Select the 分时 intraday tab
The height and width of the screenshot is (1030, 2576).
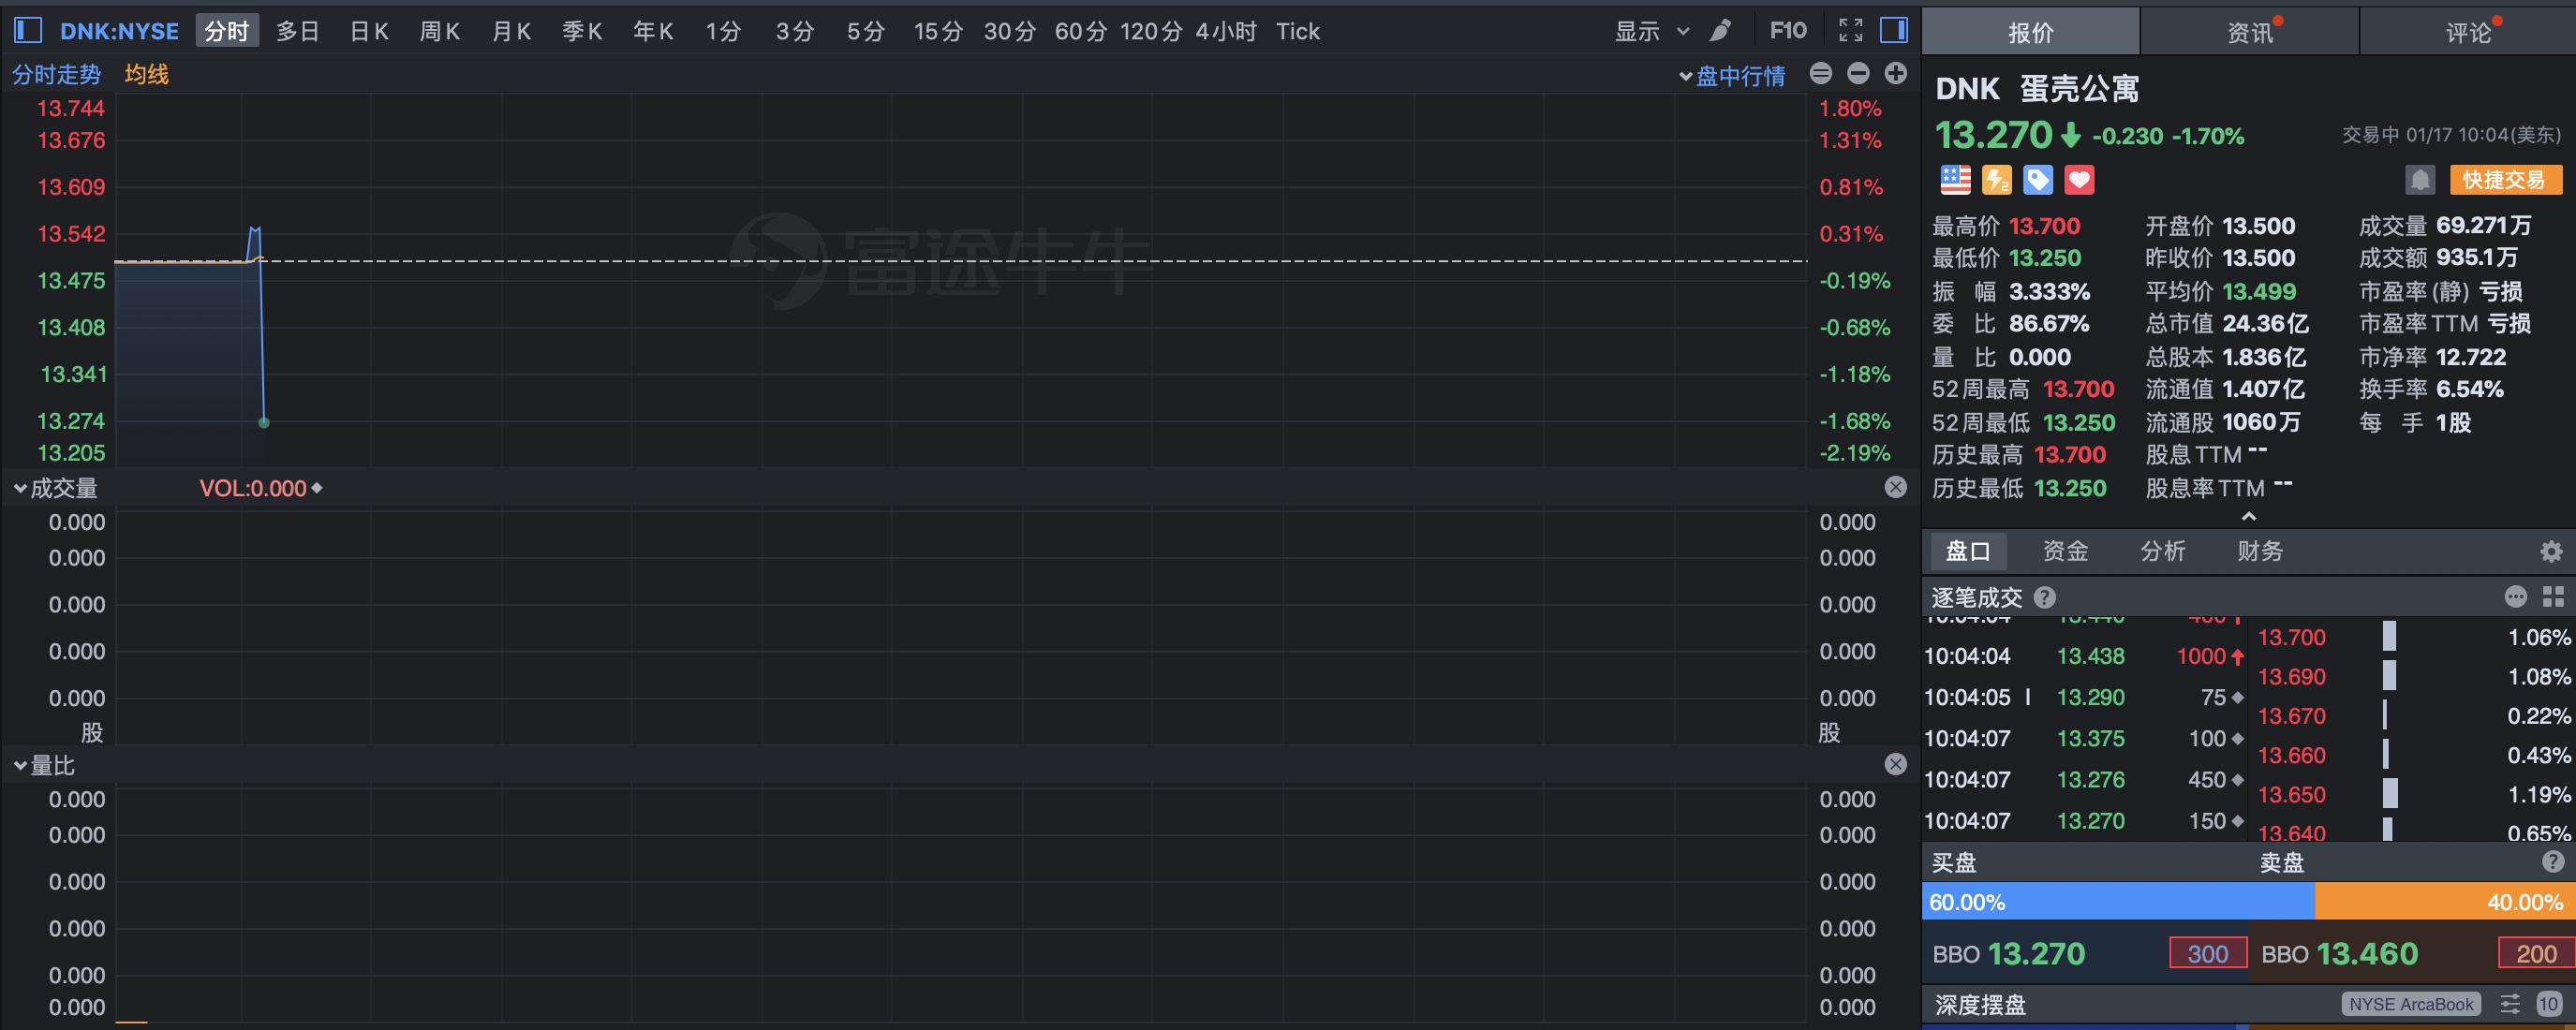pos(227,31)
